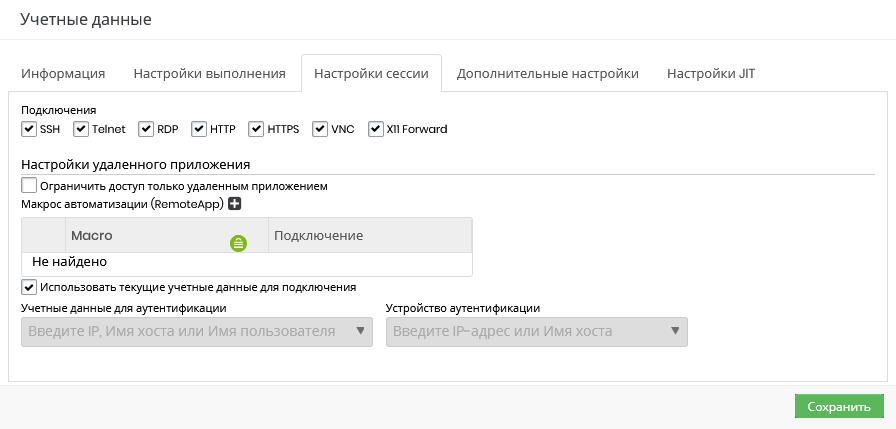The width and height of the screenshot is (896, 429).
Task: Uncheck the Telnet connection checkbox
Action: pyautogui.click(x=82, y=129)
